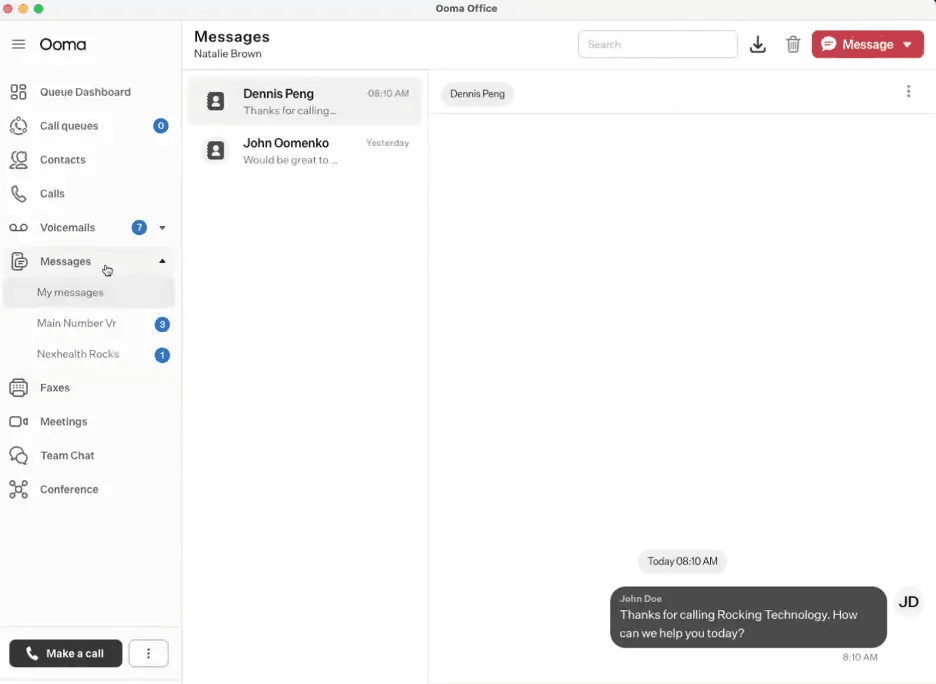Open the Main Number Vr messages
The width and height of the screenshot is (936, 684).
tap(76, 323)
